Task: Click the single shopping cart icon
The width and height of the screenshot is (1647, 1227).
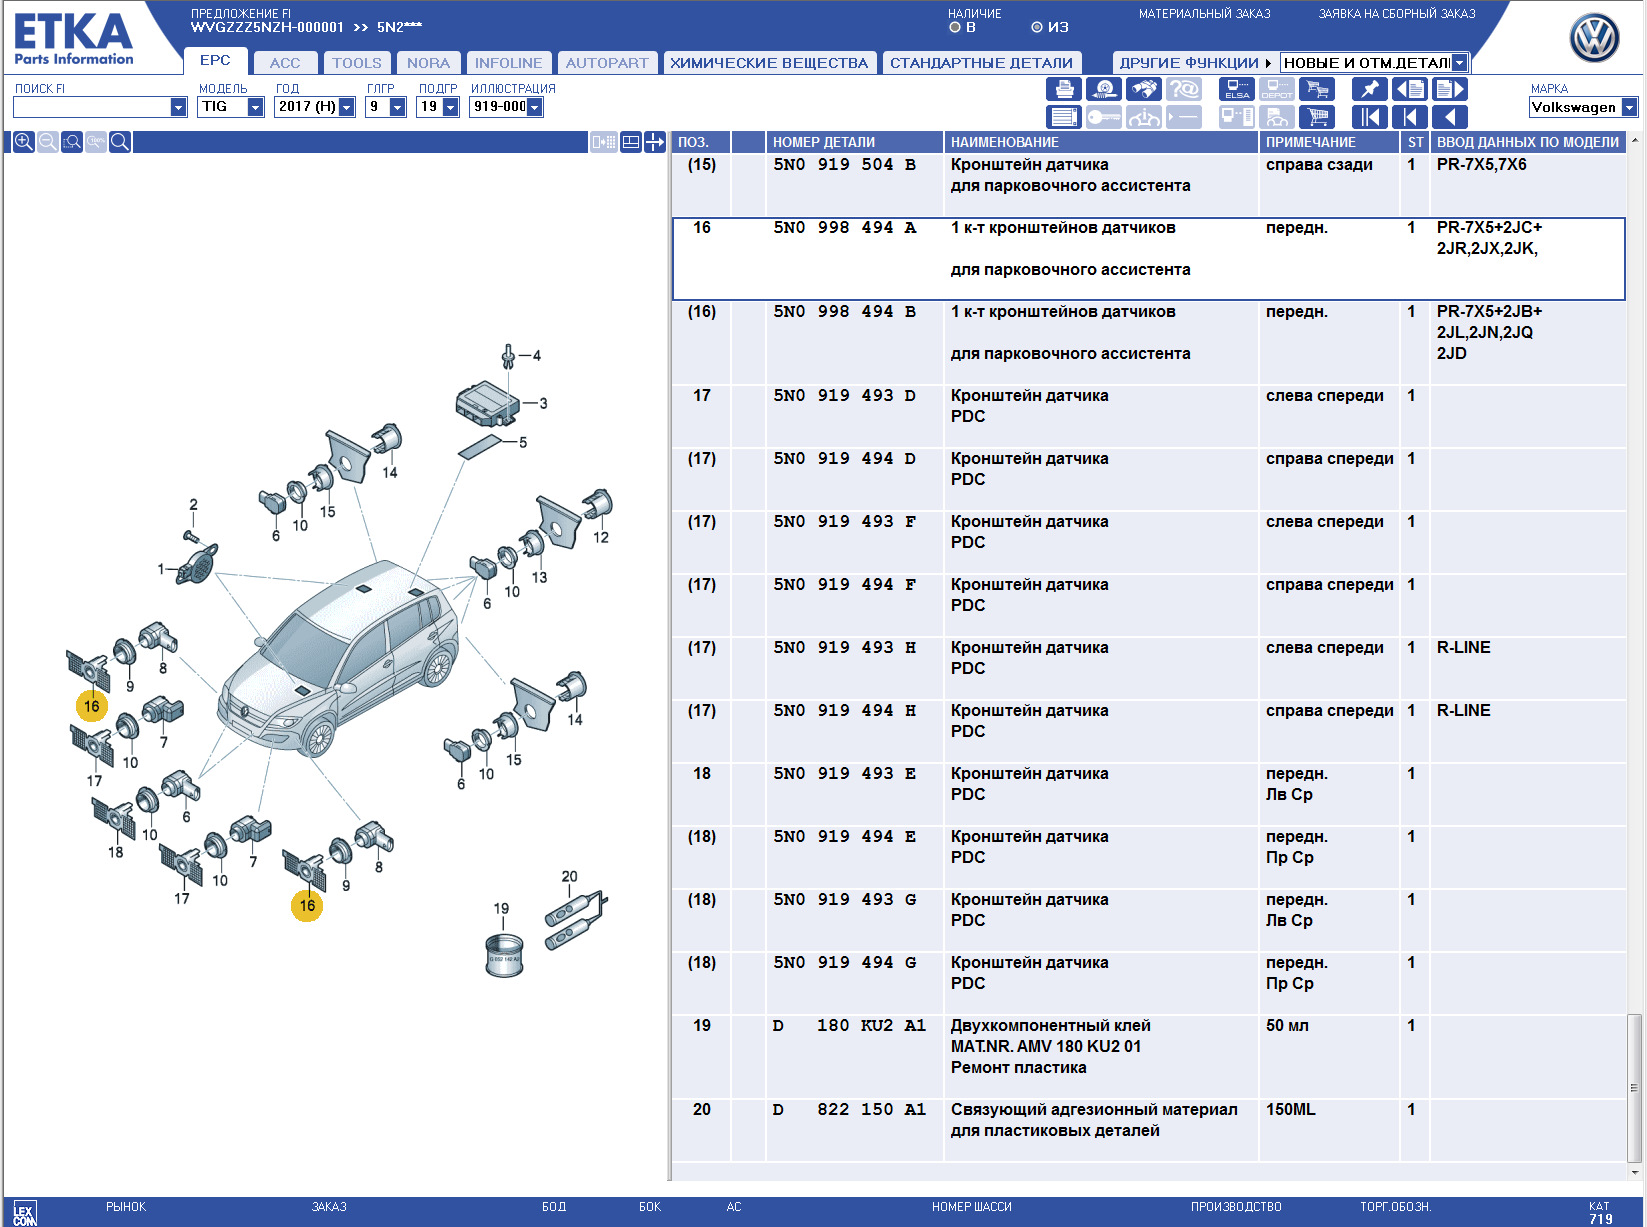Action: pos(1317,117)
